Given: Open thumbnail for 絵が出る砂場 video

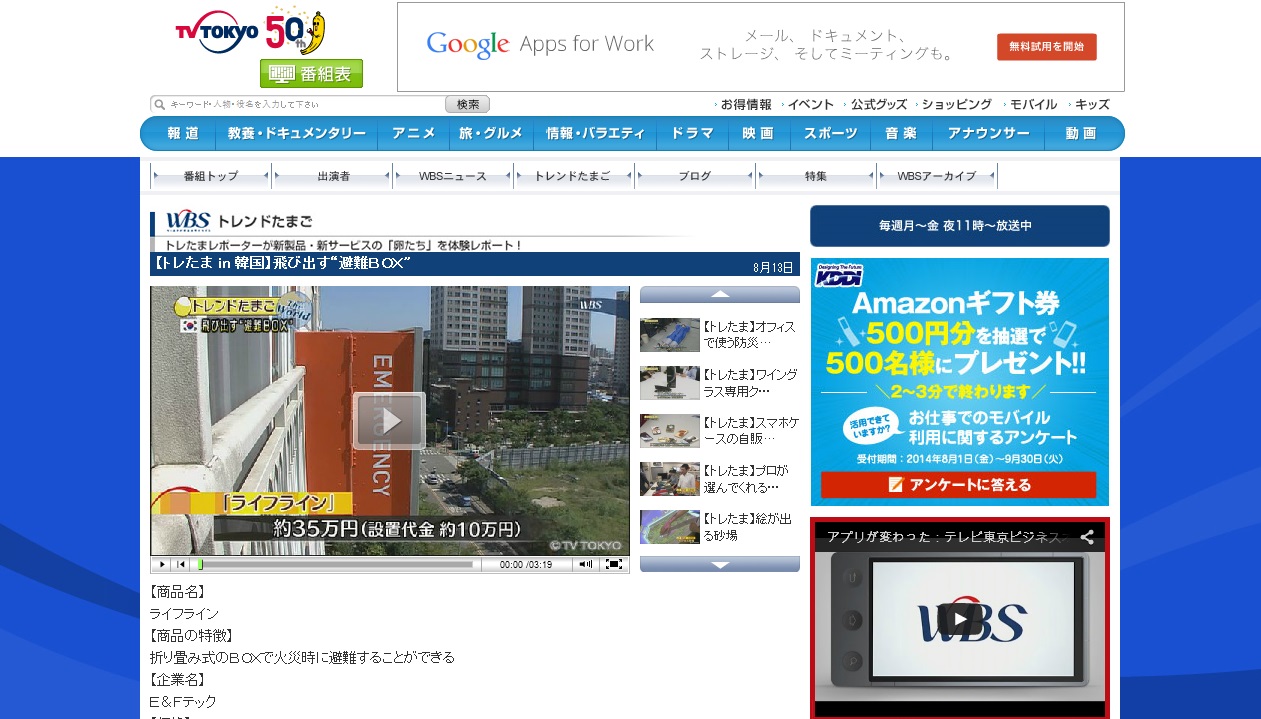Looking at the screenshot, I should coord(669,527).
